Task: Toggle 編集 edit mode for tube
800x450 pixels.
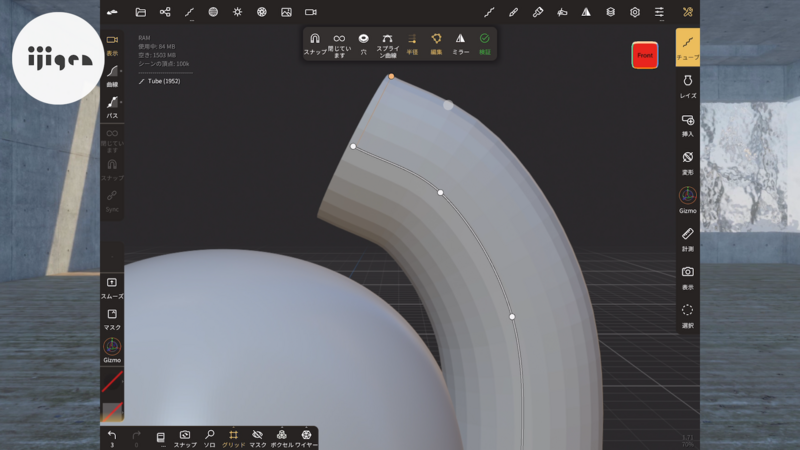Action: click(x=436, y=44)
